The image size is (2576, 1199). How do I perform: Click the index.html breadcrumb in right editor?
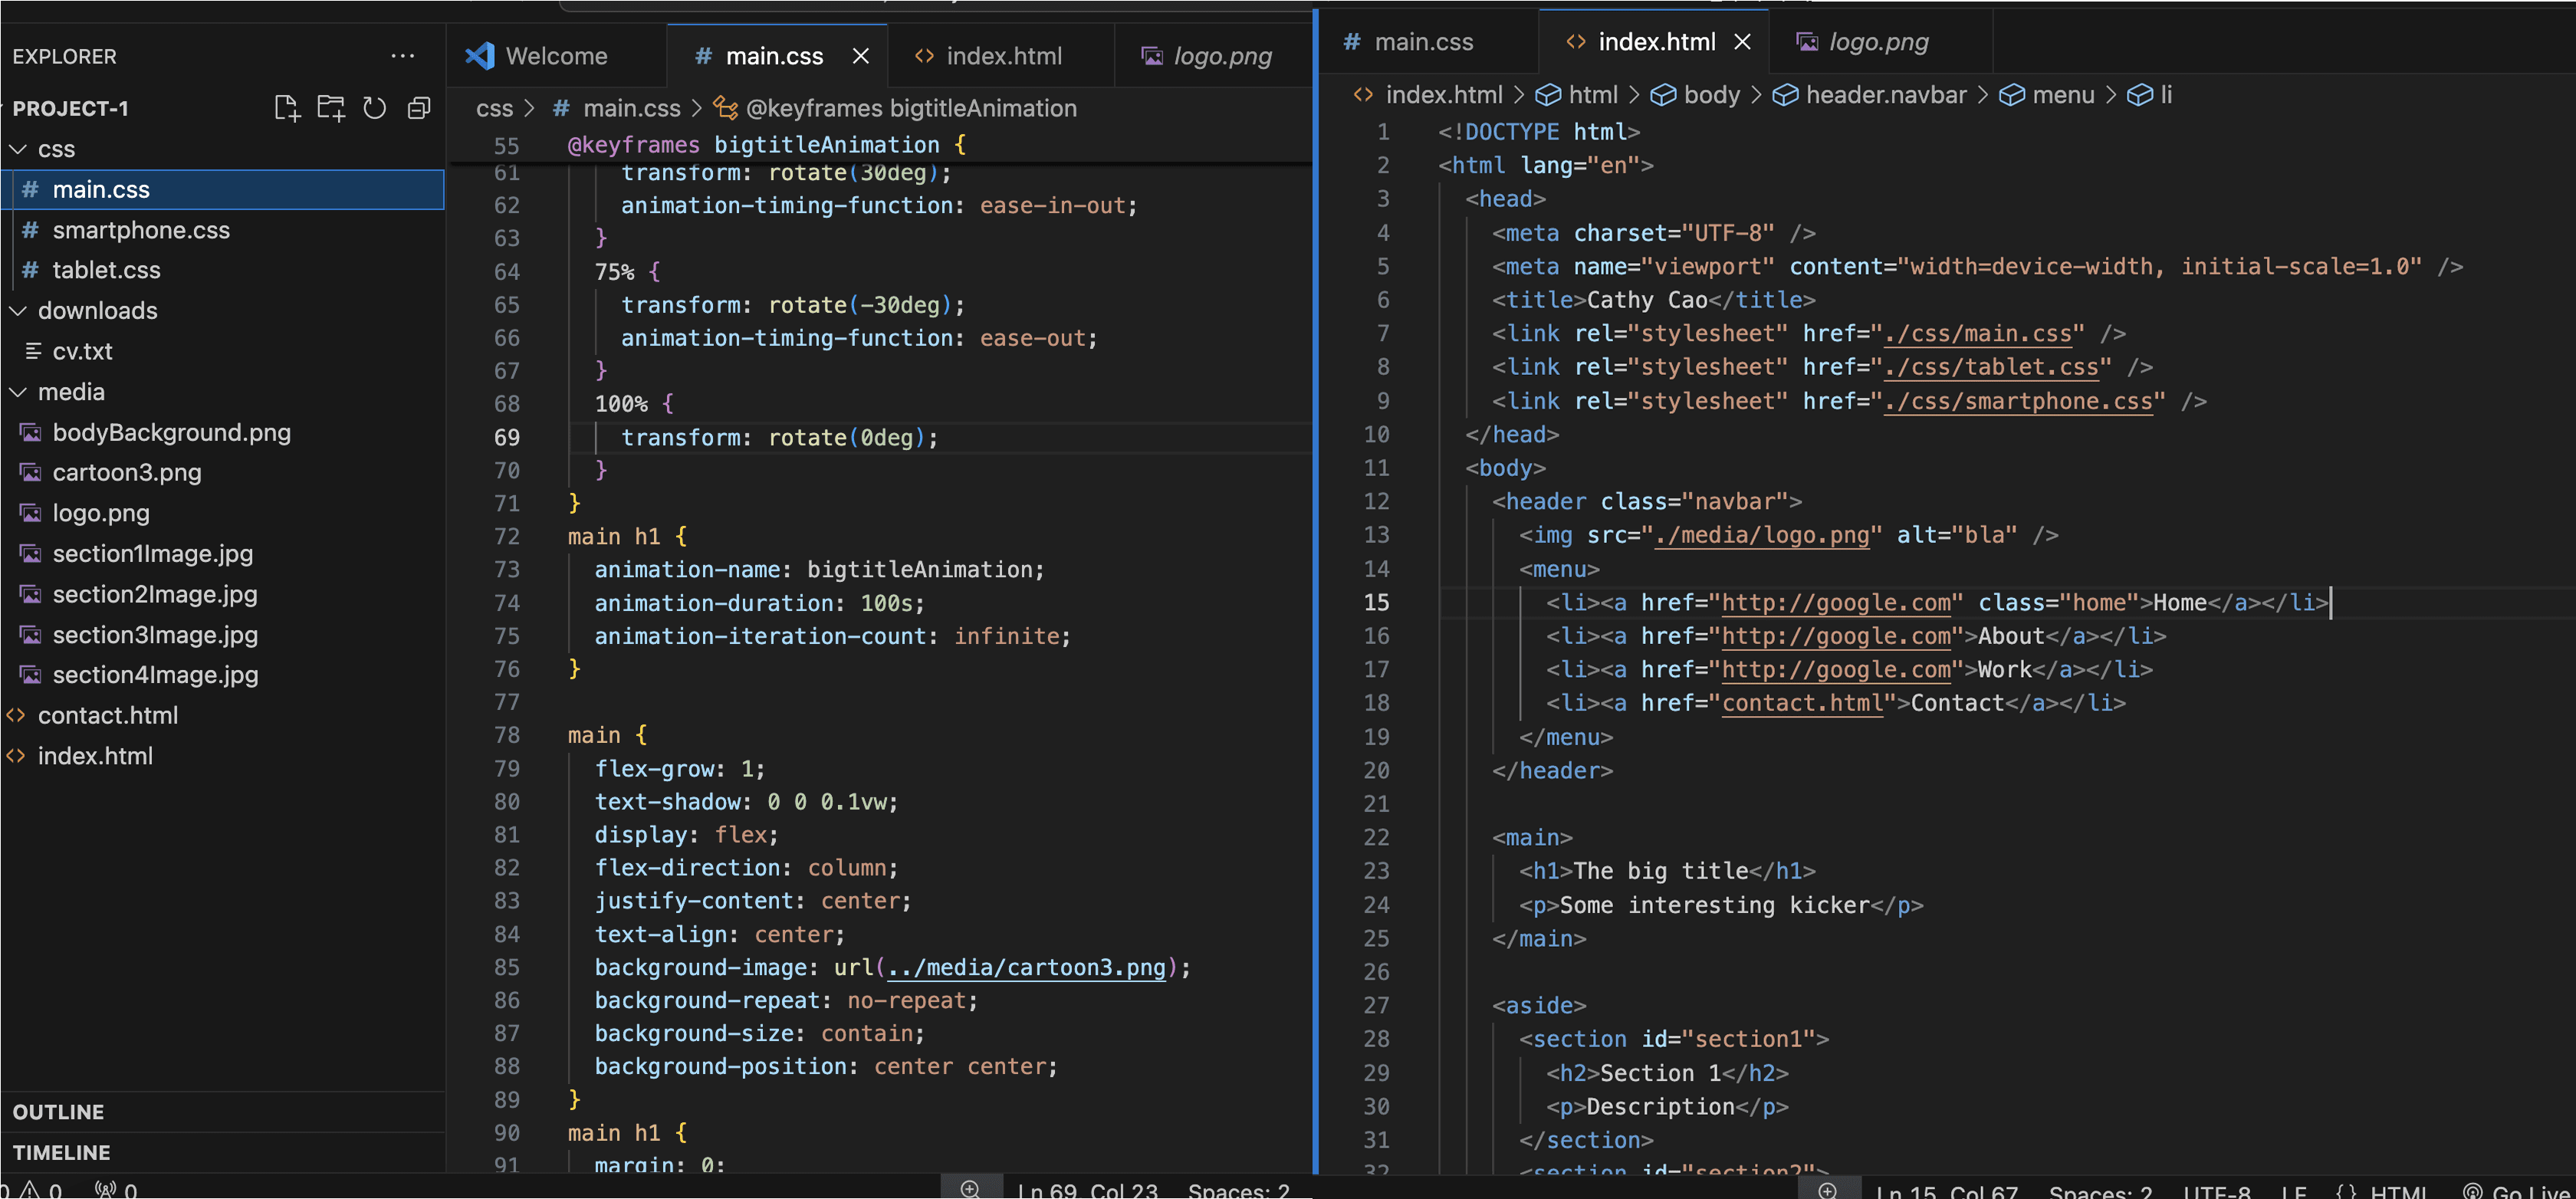(x=1428, y=95)
